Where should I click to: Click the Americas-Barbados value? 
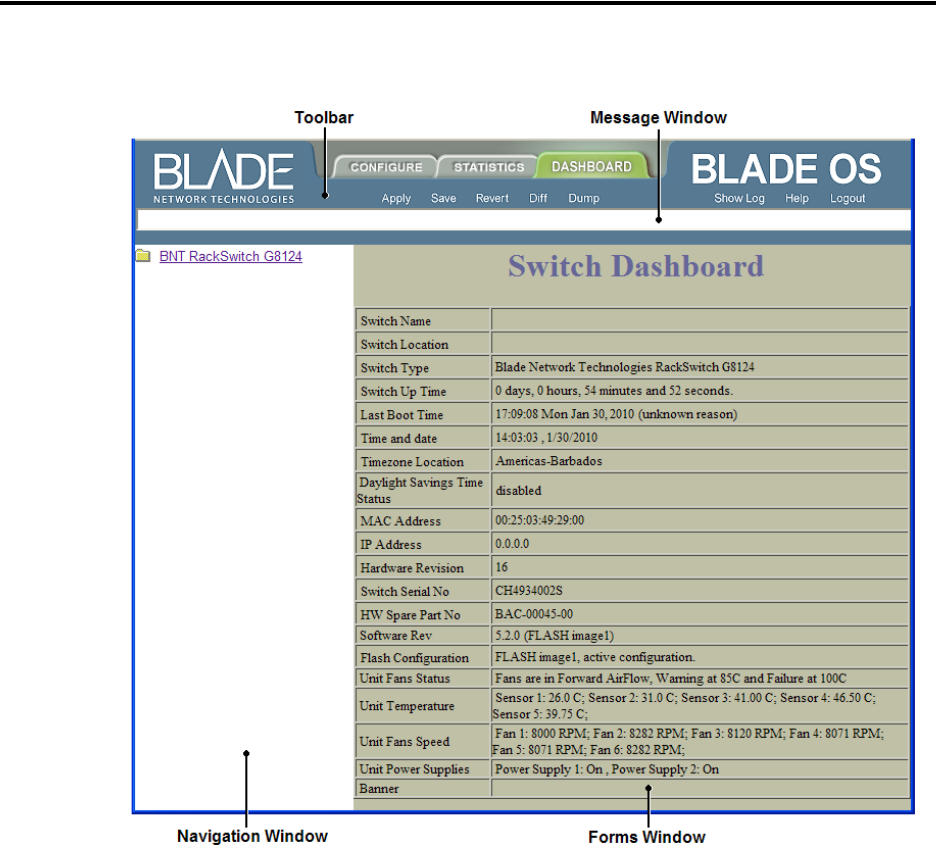coord(549,461)
